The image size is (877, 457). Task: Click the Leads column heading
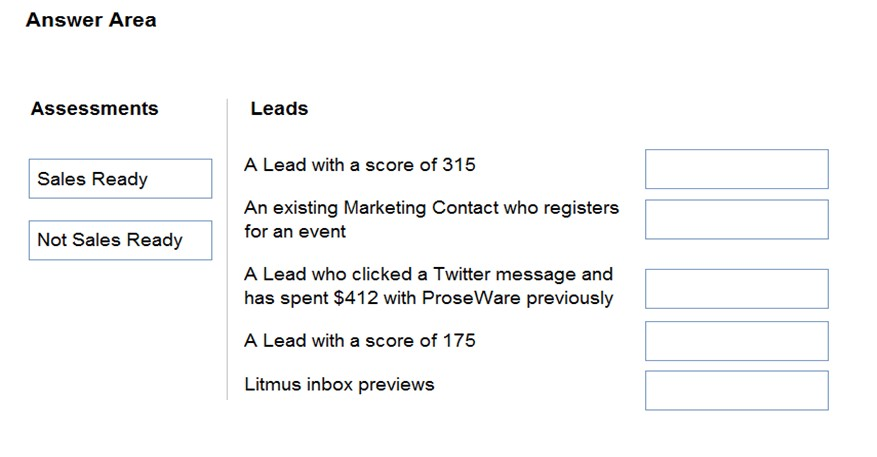coord(279,108)
